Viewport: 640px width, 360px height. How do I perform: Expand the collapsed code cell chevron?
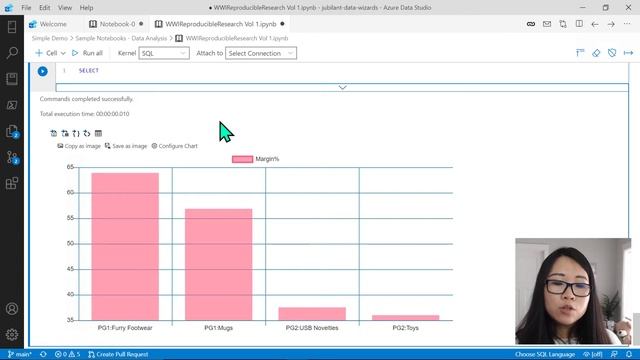point(342,87)
